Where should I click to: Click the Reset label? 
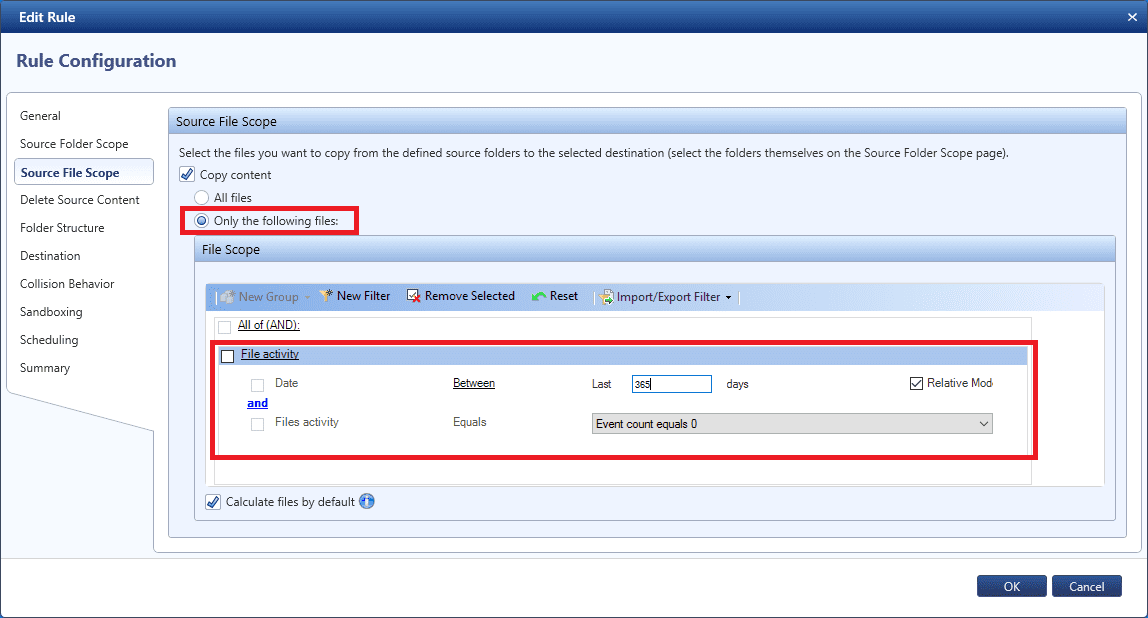pyautogui.click(x=564, y=296)
